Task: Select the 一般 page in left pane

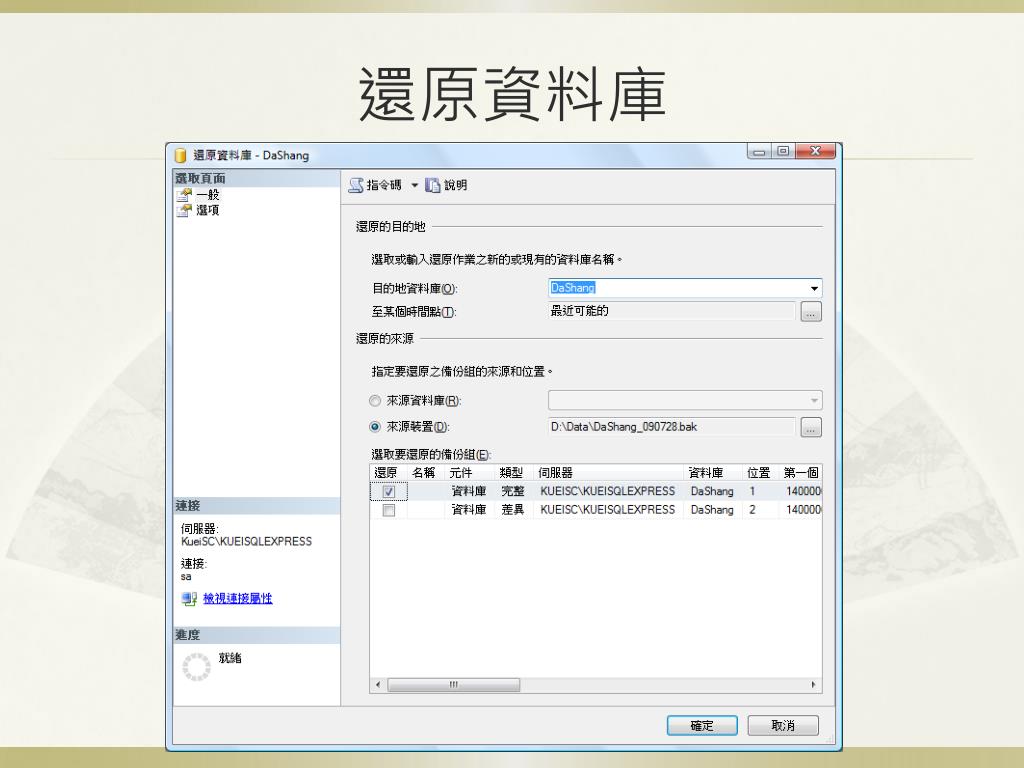Action: click(208, 195)
